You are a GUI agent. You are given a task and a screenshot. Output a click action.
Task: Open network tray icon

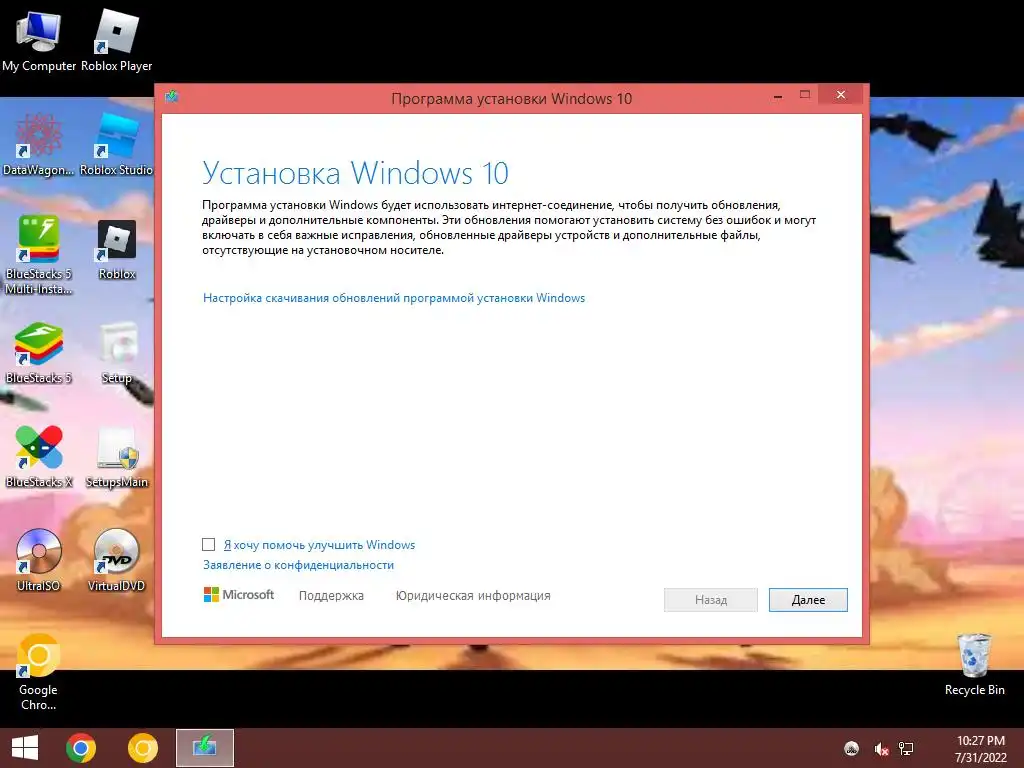(x=906, y=748)
